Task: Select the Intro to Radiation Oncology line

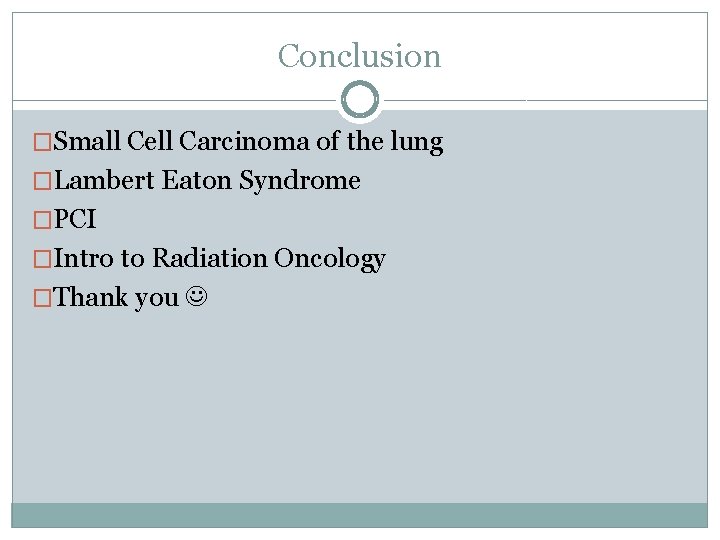Action: 219,259
